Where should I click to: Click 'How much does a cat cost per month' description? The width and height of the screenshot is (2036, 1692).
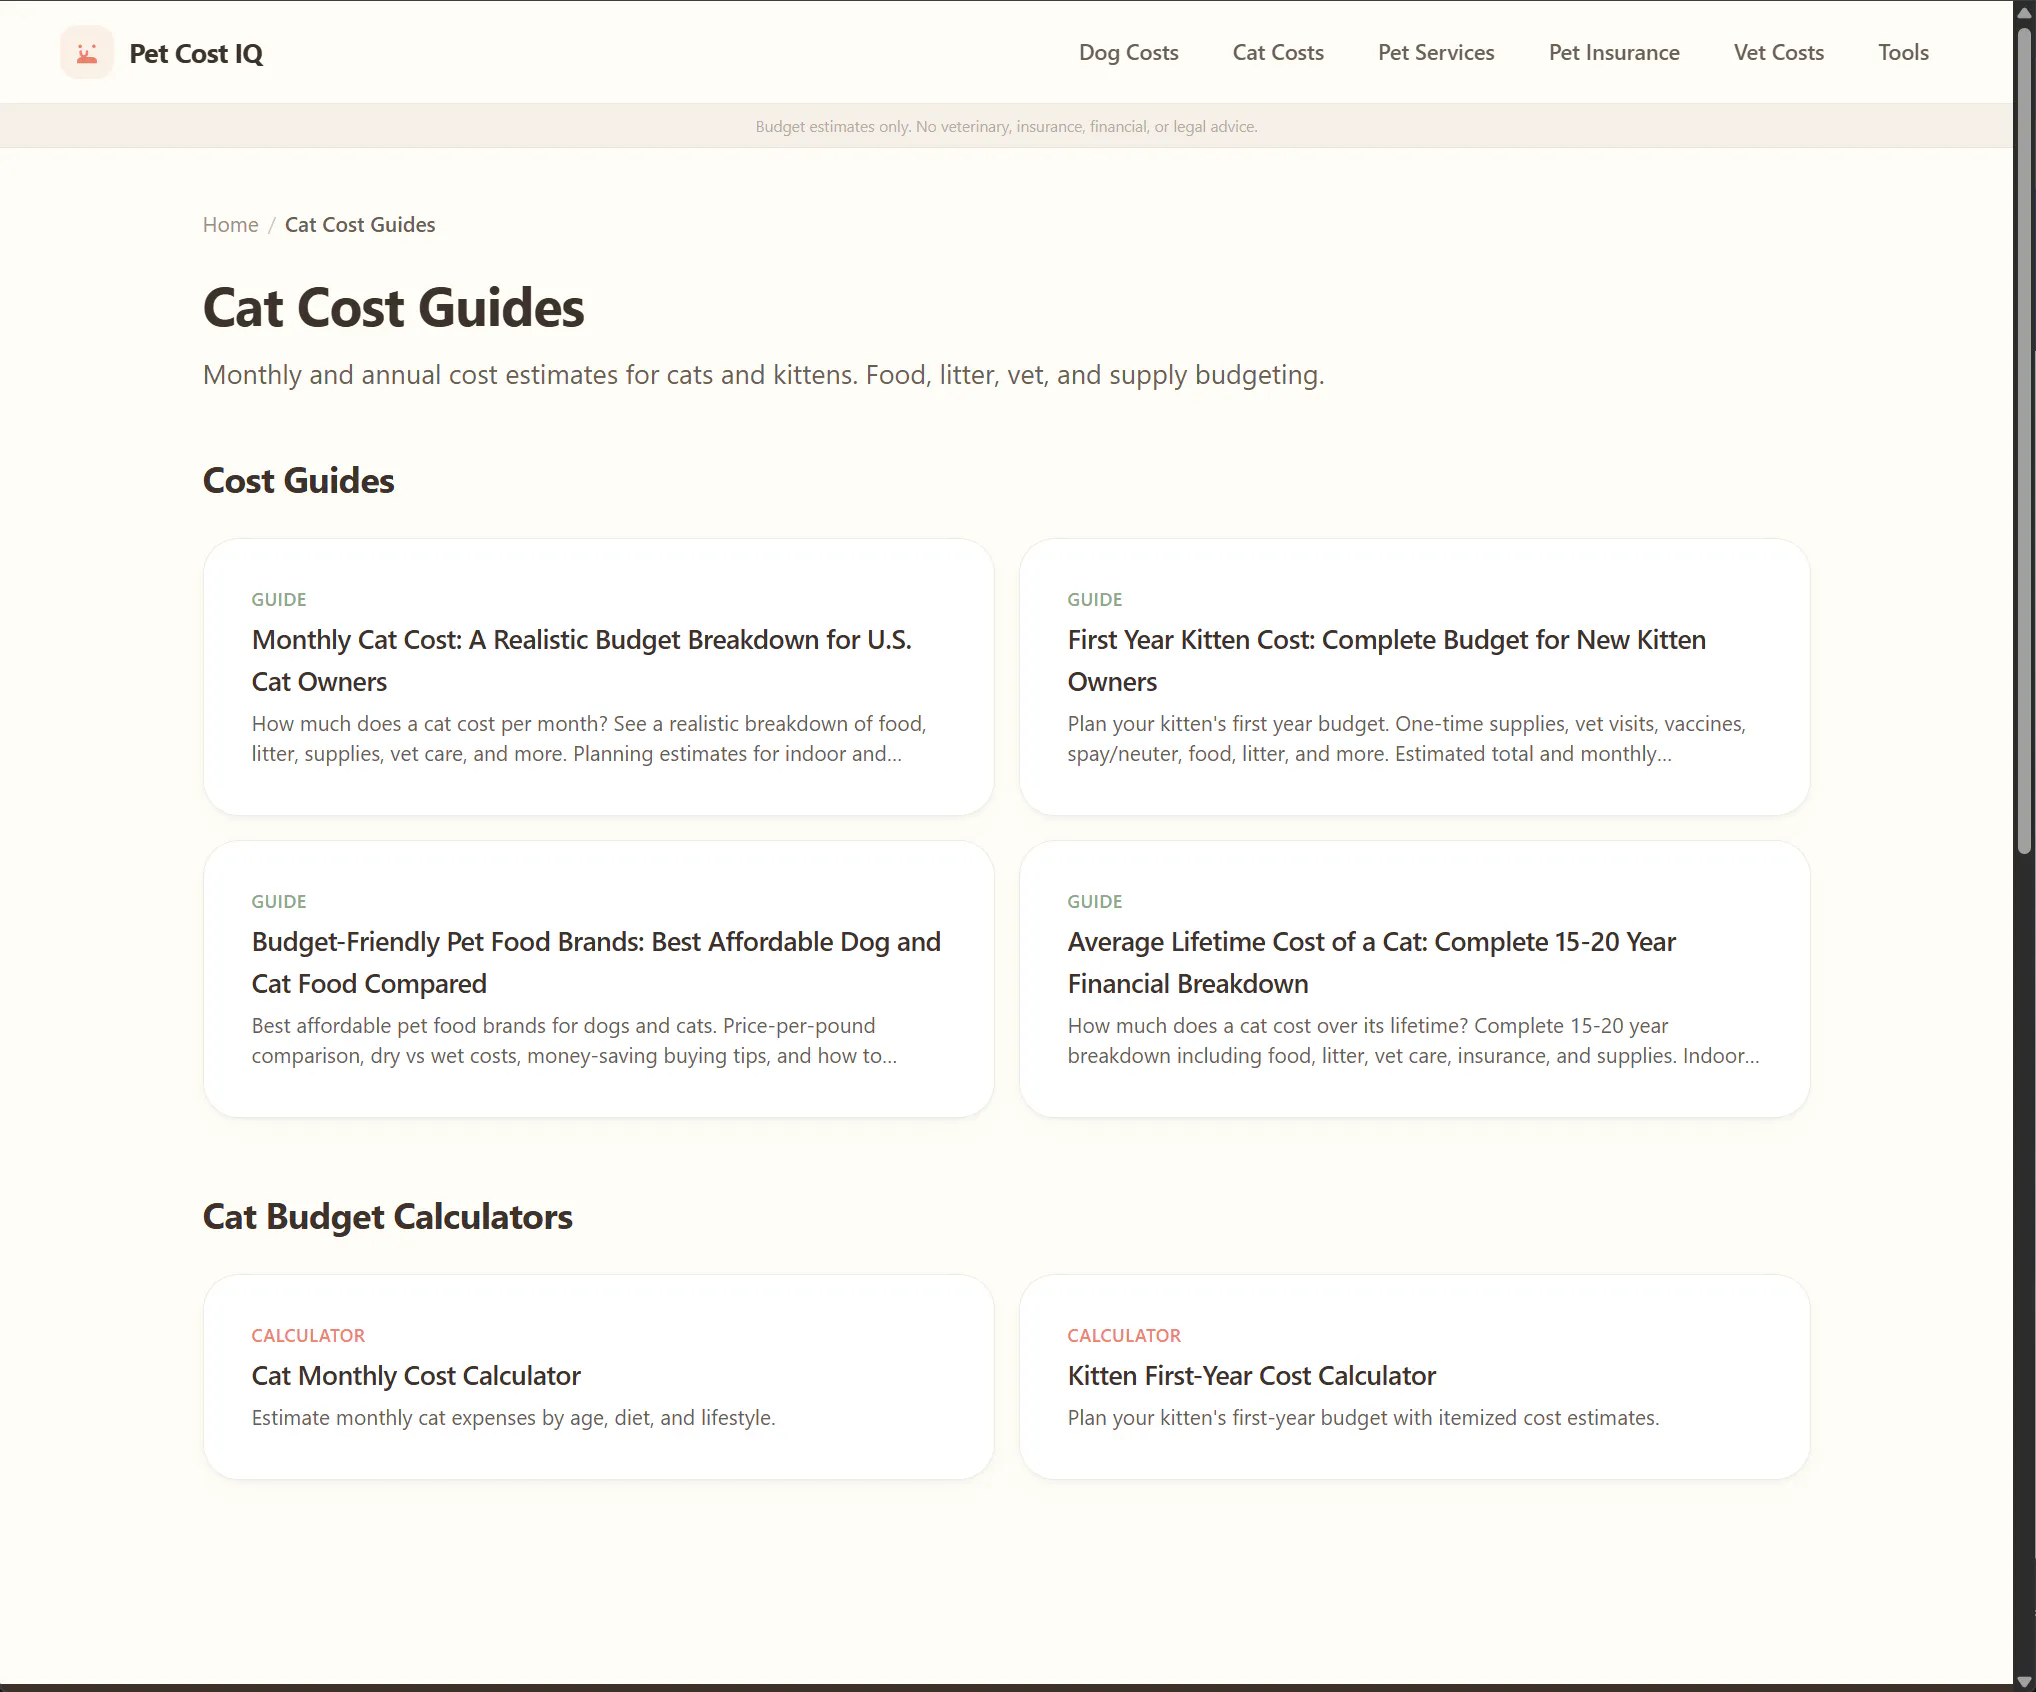(589, 739)
